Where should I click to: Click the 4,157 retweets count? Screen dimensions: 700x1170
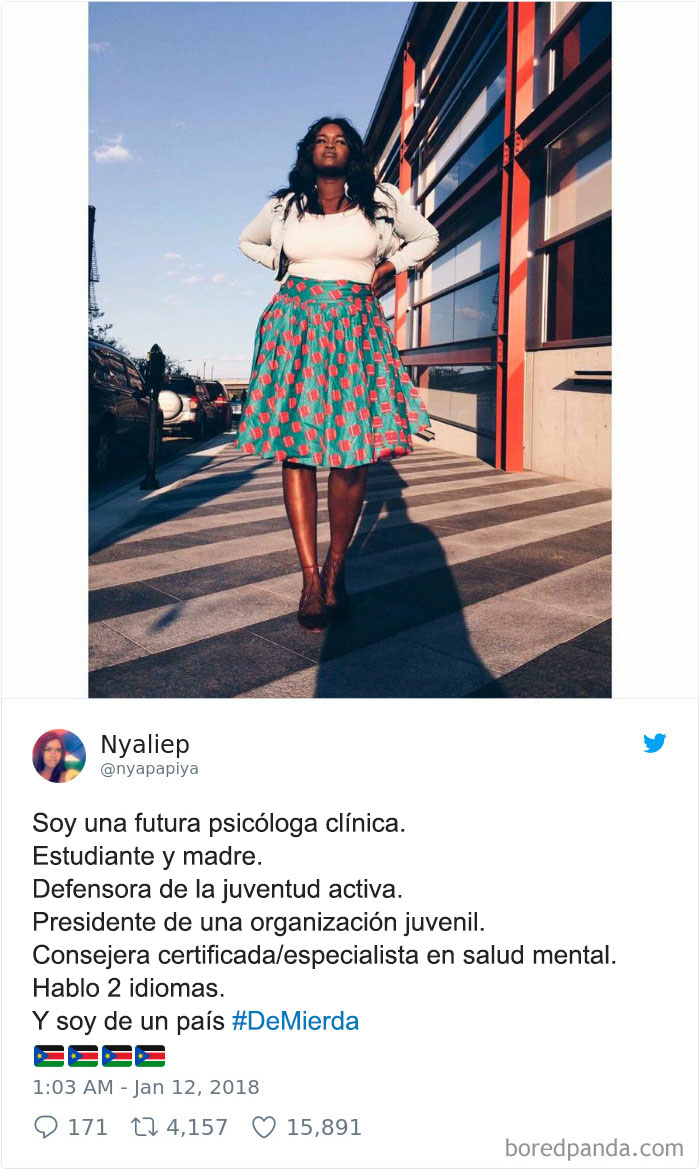point(197,1127)
